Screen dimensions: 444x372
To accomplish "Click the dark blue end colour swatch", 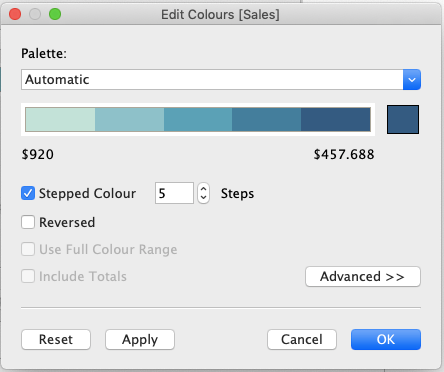I will (403, 119).
